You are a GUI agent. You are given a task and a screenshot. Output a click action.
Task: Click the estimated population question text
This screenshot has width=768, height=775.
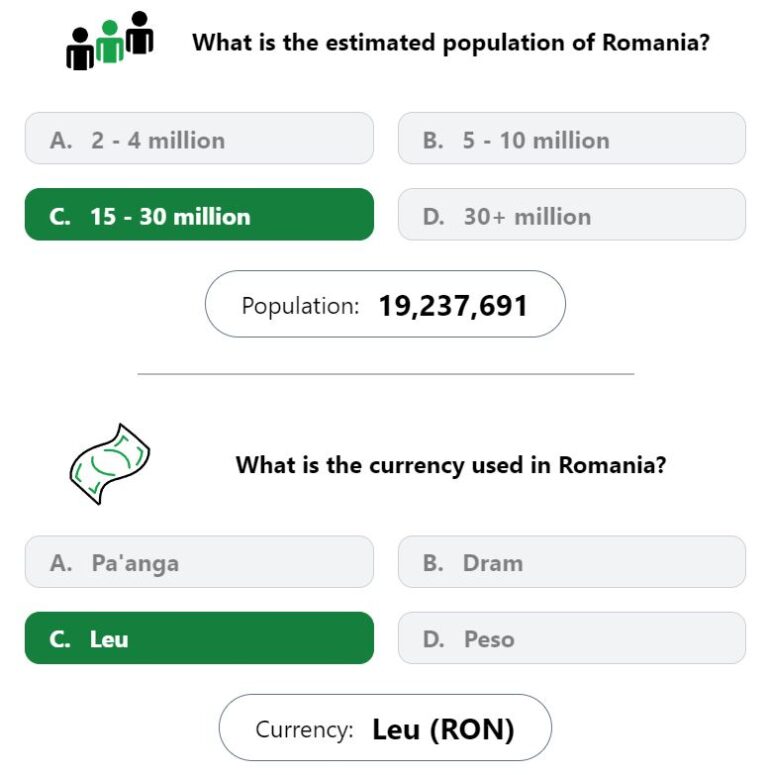pyautogui.click(x=451, y=43)
